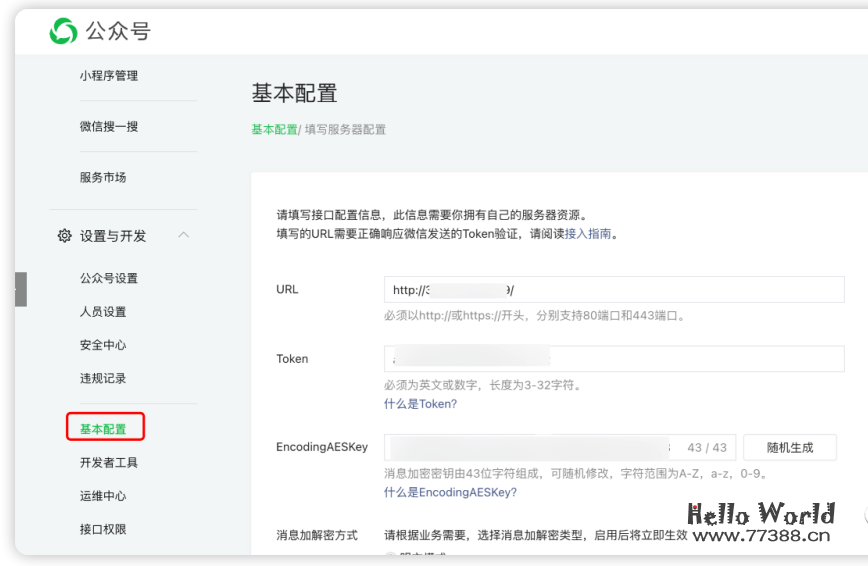Viewport: 868px width, 566px height.
Task: Click the 随机生成 button
Action: pyautogui.click(x=790, y=447)
